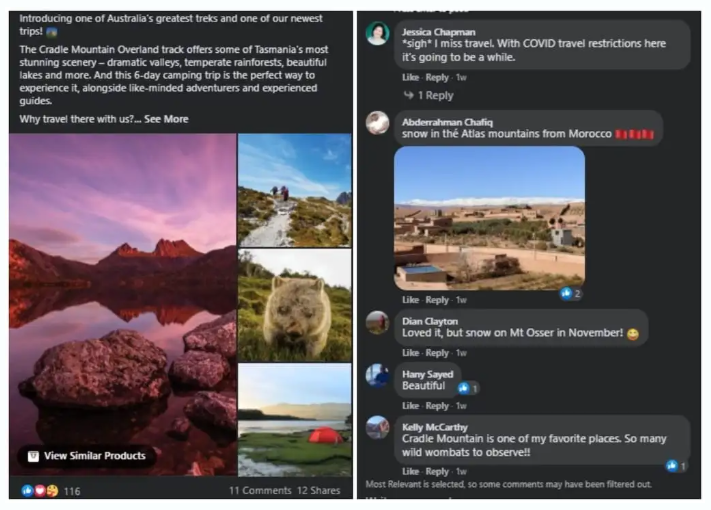711x510 pixels.
Task: Open the red tent camping photo
Action: [294, 419]
